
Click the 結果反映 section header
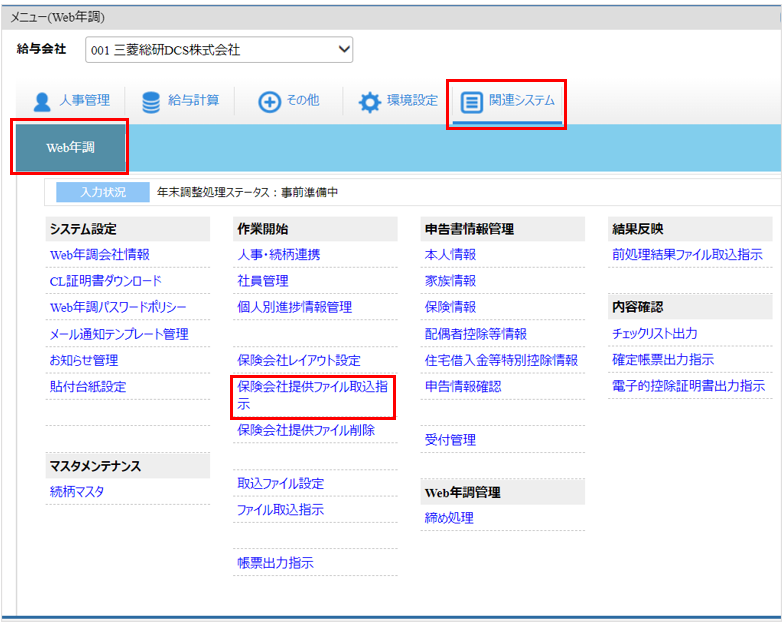(x=690, y=229)
